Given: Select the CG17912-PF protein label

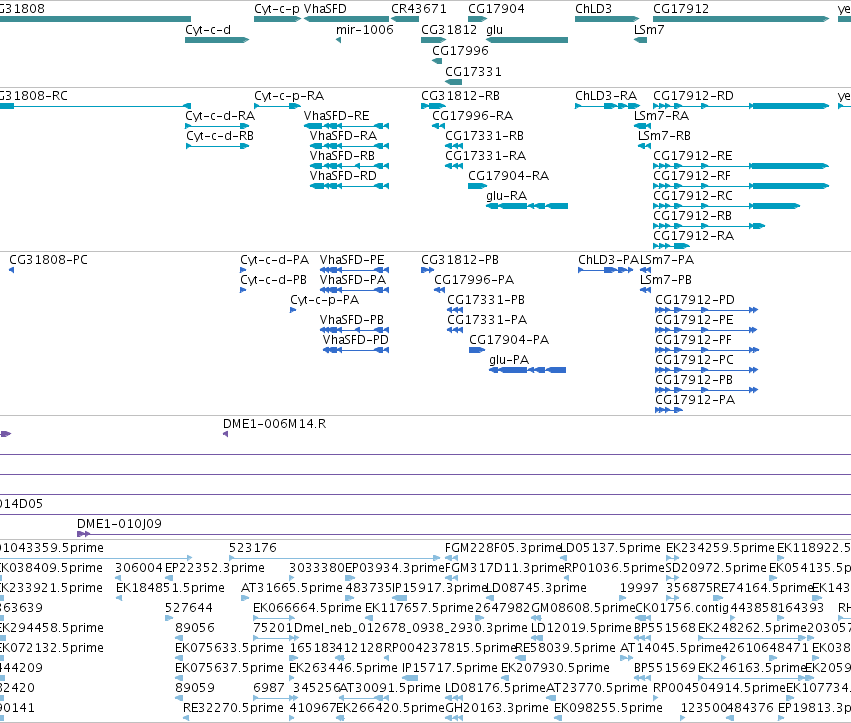Looking at the screenshot, I should pyautogui.click(x=694, y=340).
